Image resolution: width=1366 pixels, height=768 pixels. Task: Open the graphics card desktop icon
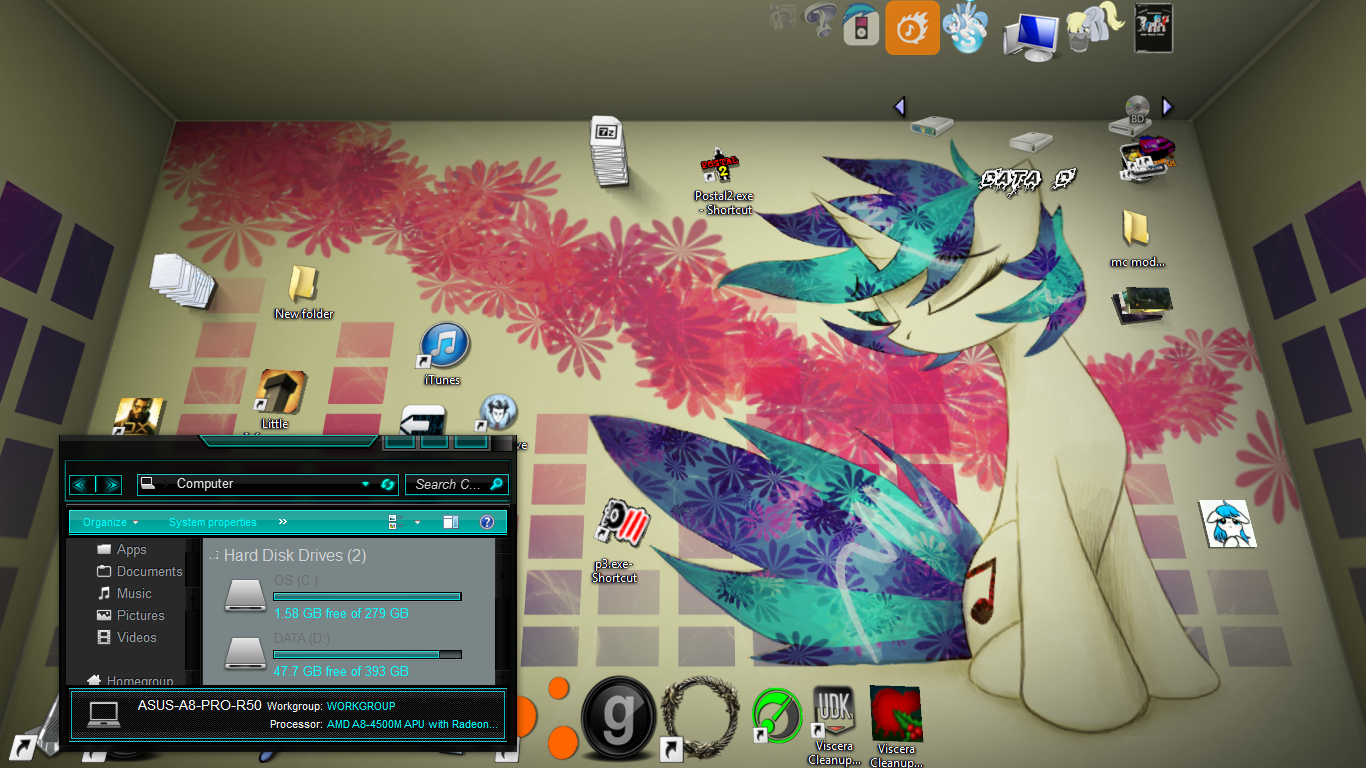pos(1142,304)
